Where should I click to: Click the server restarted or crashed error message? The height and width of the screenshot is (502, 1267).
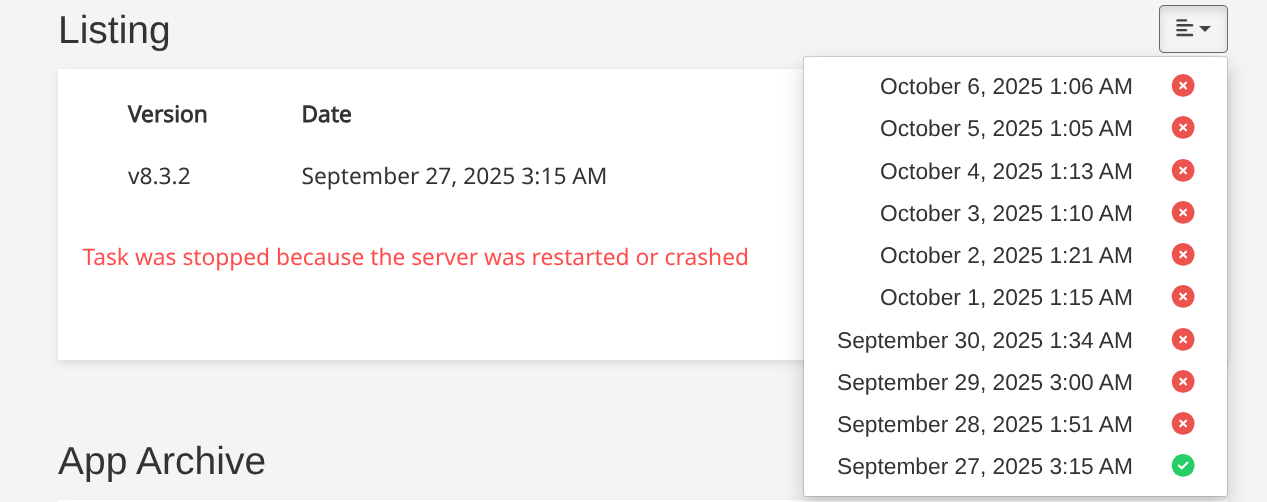(x=415, y=257)
